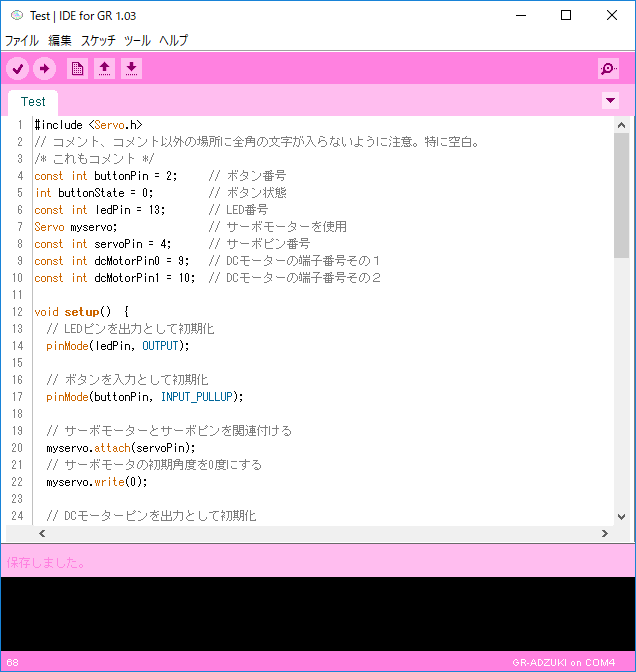
Task: Open the スケッチ menu
Action: [98, 40]
